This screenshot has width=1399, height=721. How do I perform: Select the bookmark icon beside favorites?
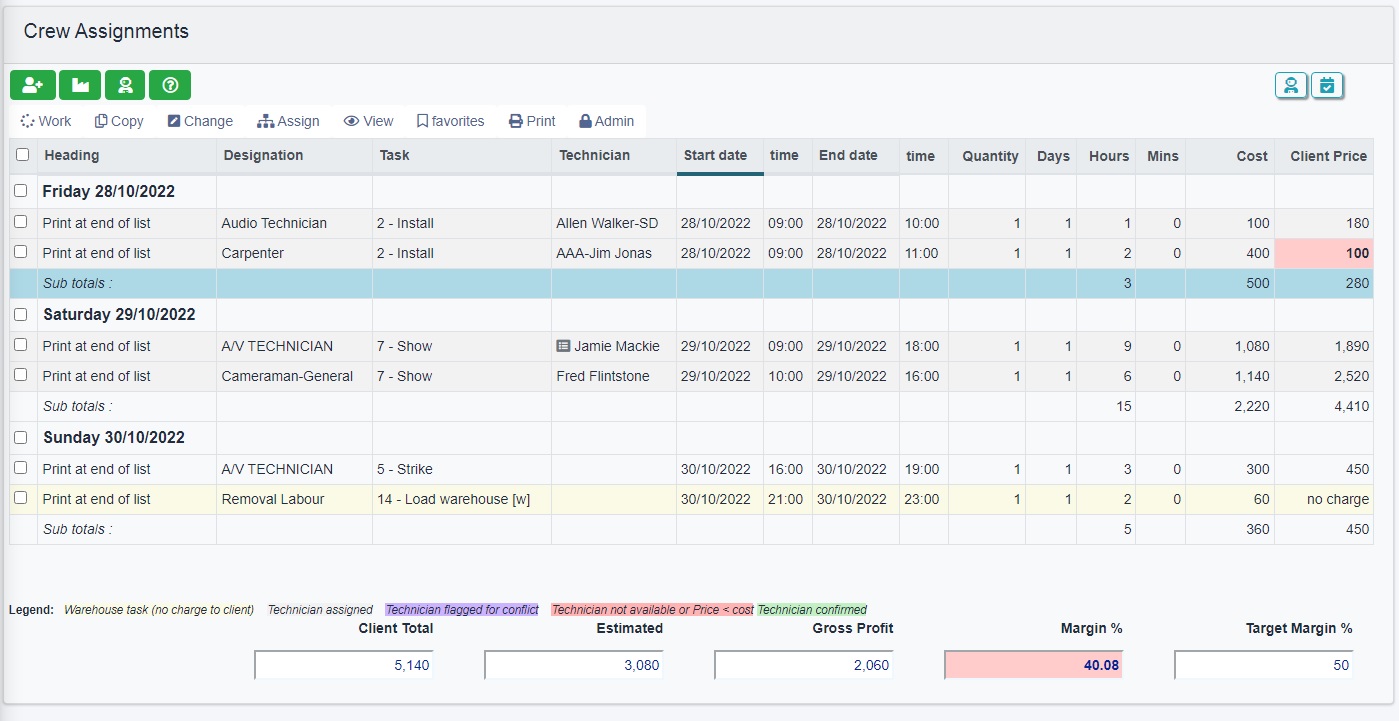pyautogui.click(x=423, y=120)
